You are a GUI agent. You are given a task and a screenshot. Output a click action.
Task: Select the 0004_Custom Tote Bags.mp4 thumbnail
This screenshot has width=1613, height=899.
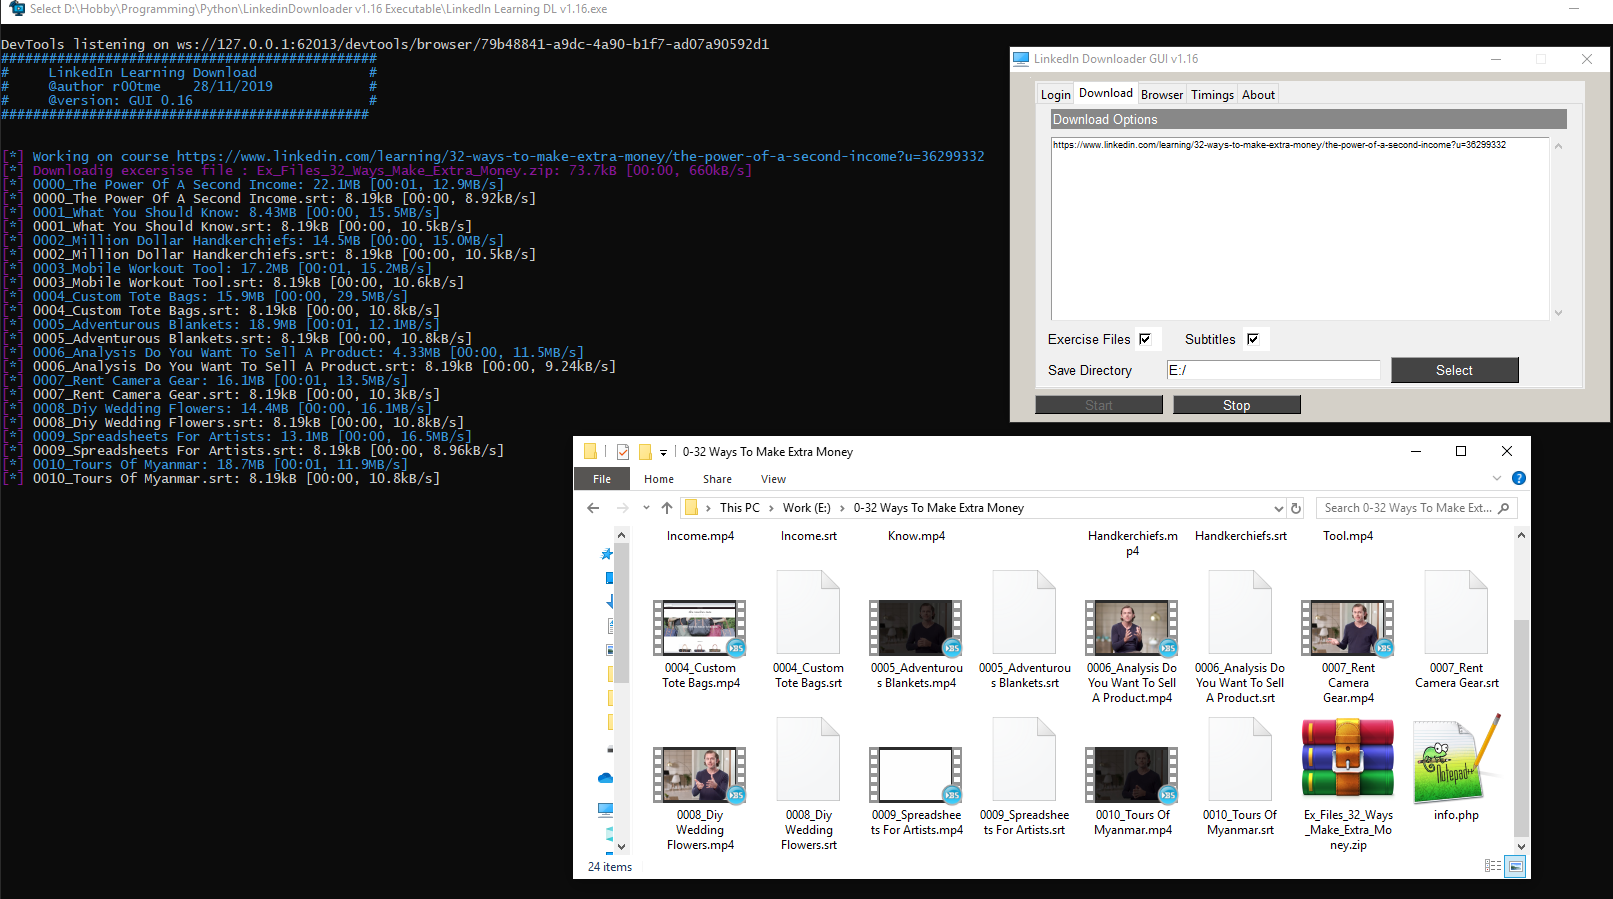pos(700,628)
